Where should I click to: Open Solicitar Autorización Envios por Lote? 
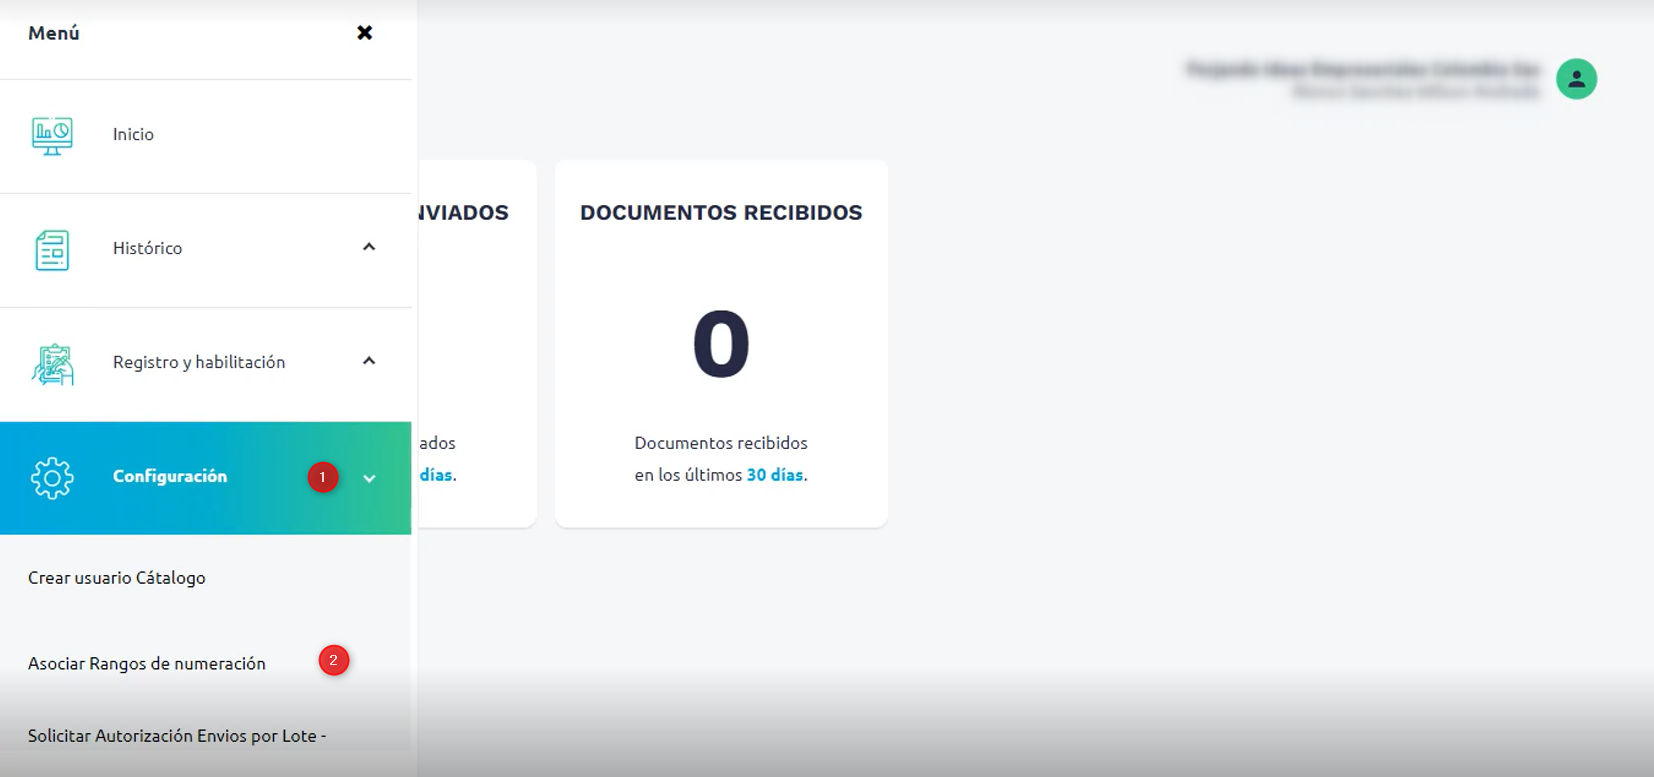(x=177, y=736)
